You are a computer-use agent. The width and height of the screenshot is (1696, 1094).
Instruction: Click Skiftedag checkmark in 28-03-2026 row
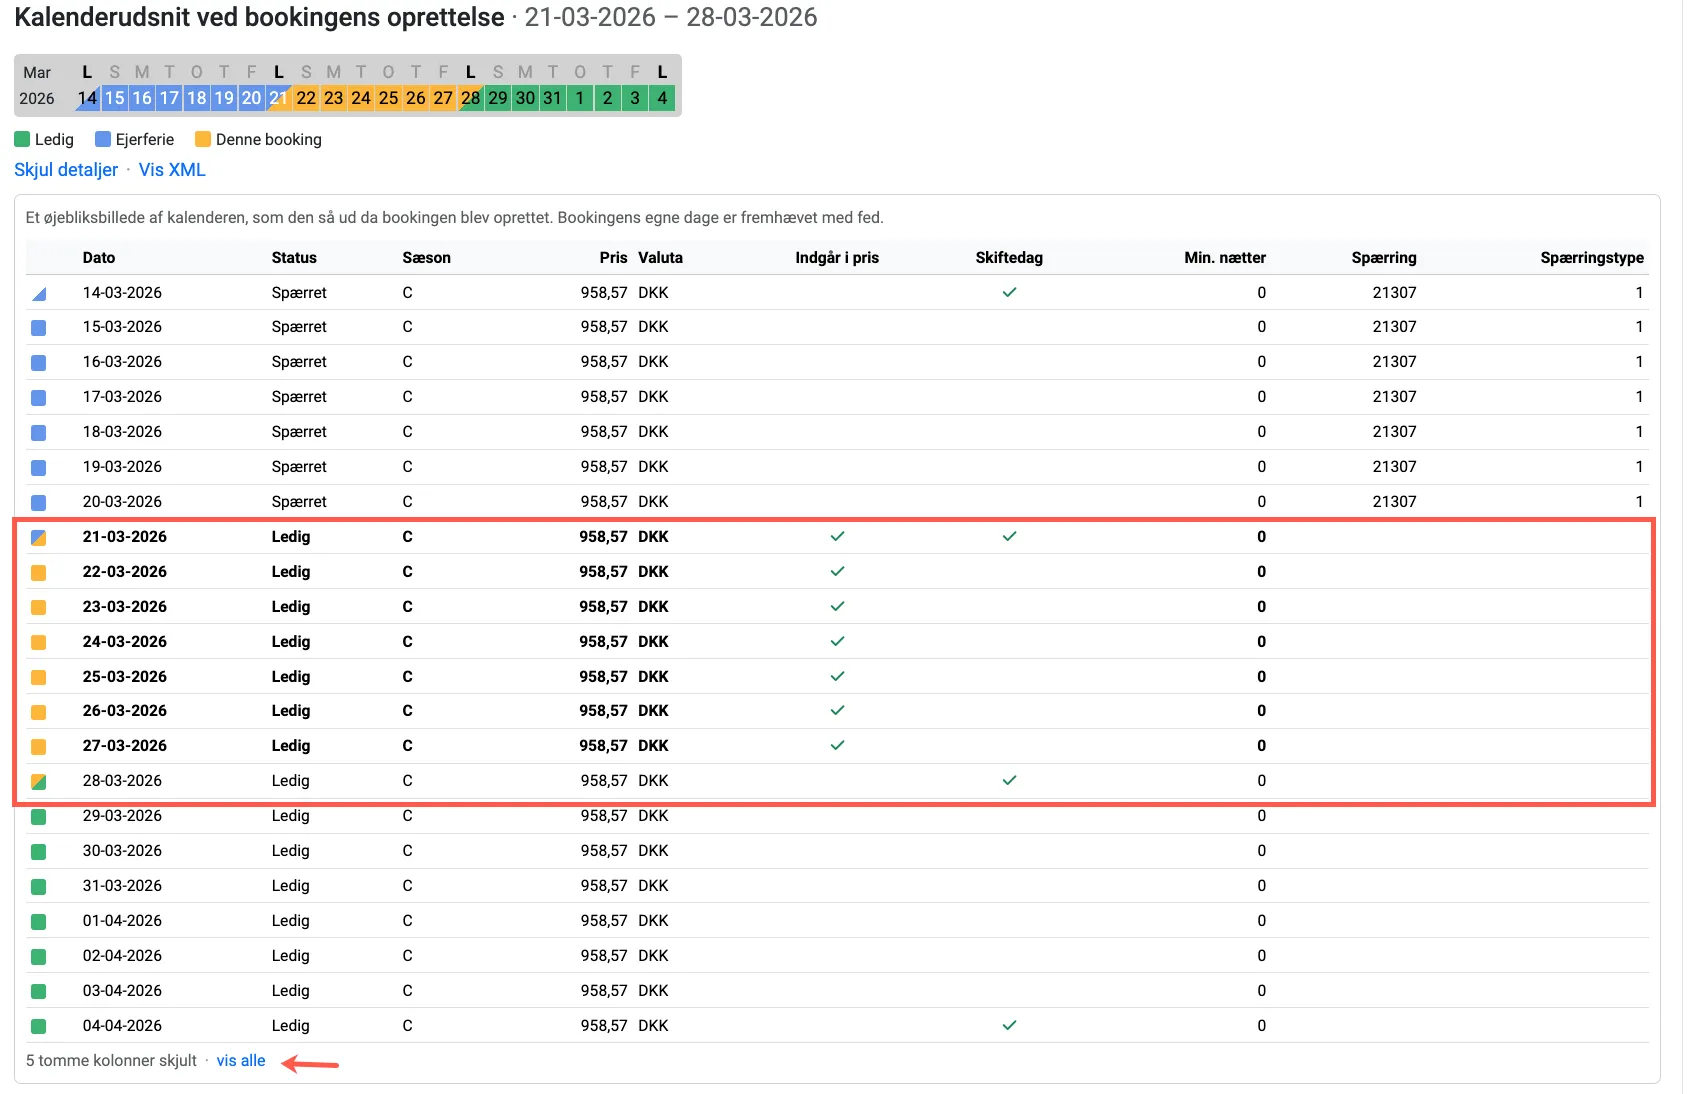[1009, 780]
